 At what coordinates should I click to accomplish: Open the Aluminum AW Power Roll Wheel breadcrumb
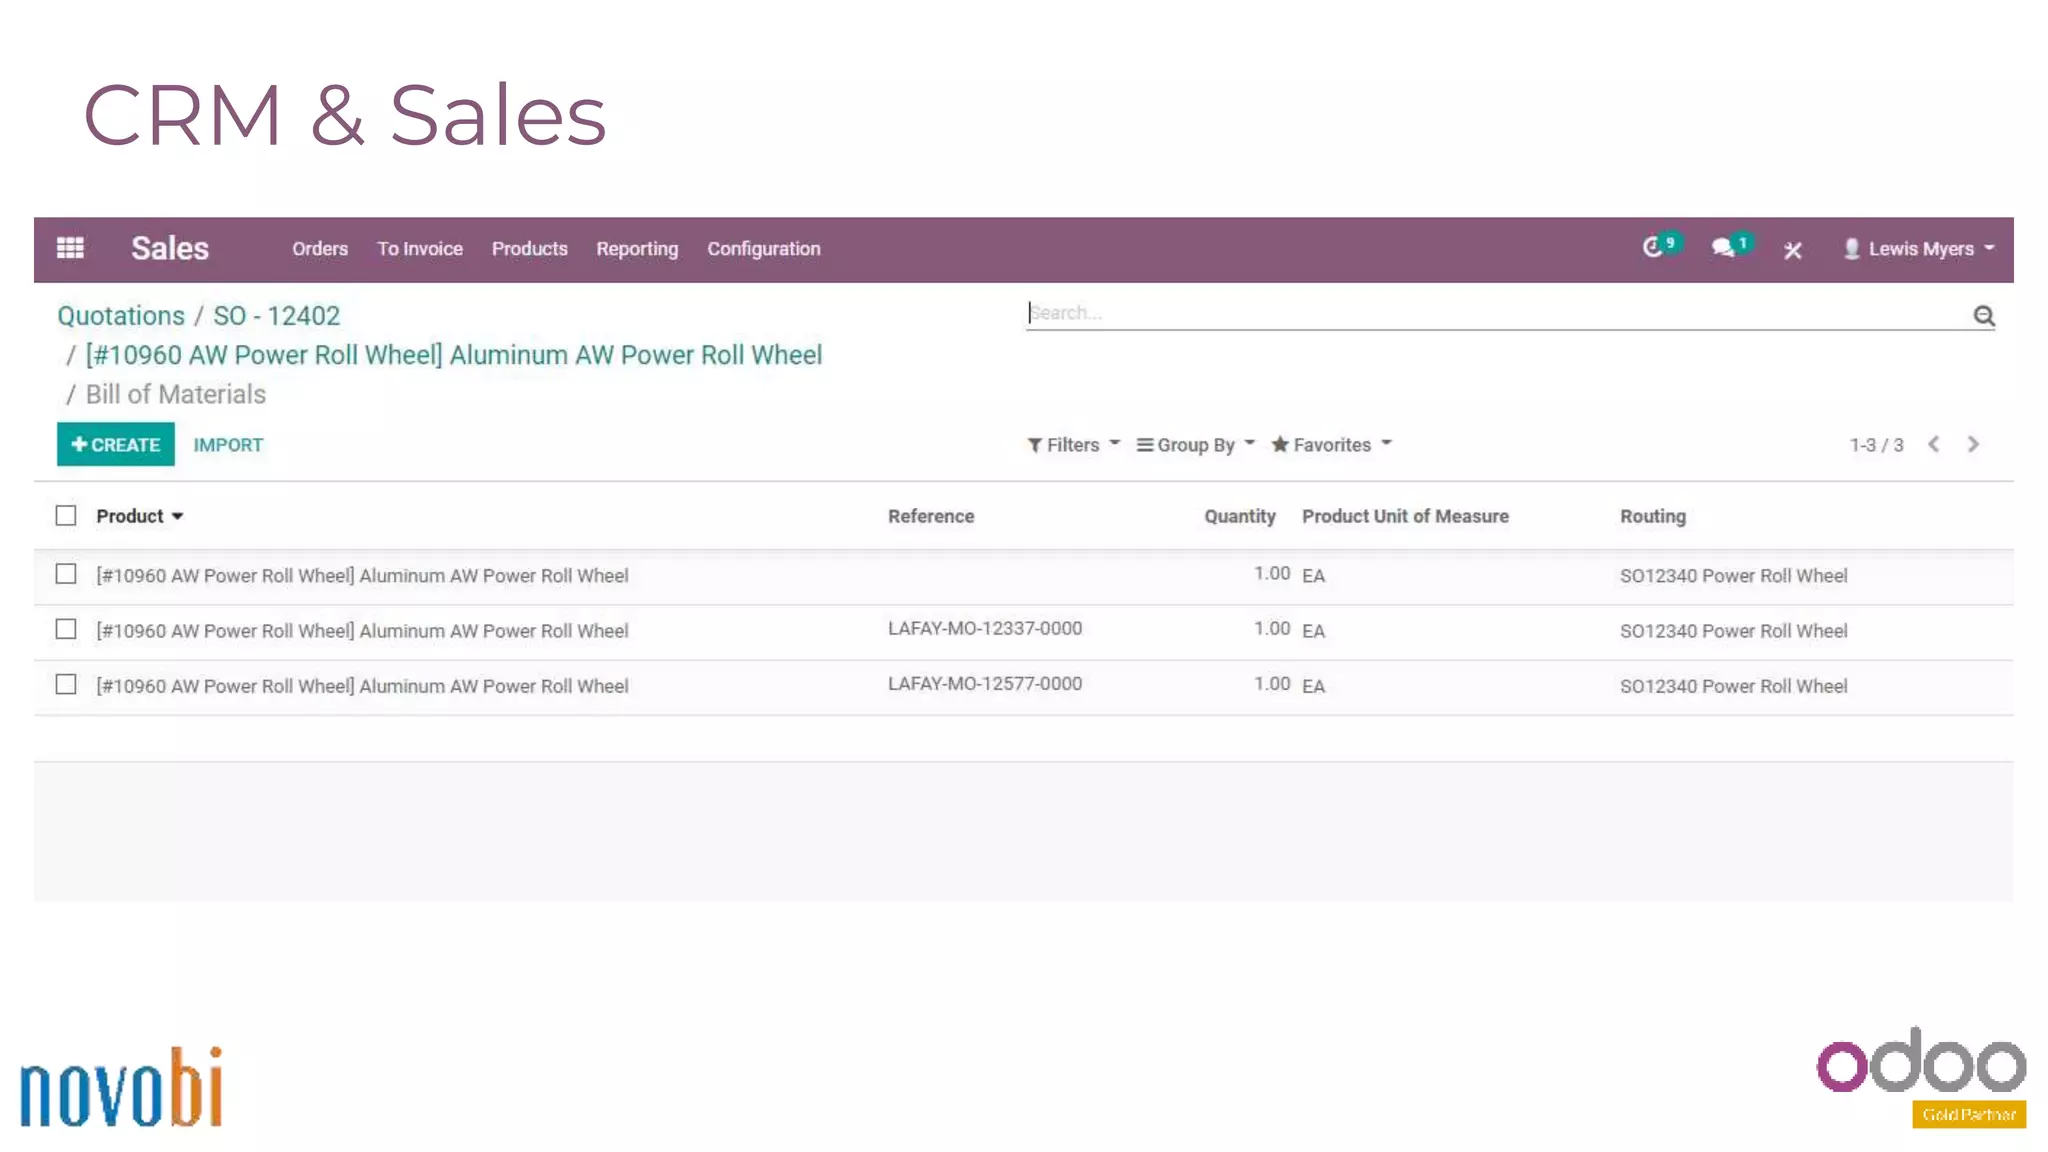click(454, 355)
